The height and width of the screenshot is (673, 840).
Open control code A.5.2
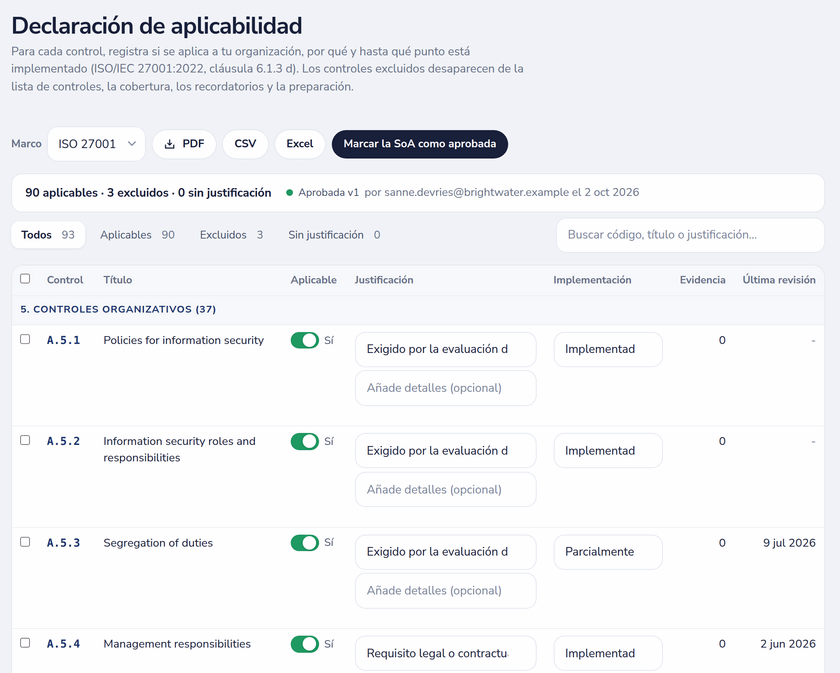pos(63,442)
